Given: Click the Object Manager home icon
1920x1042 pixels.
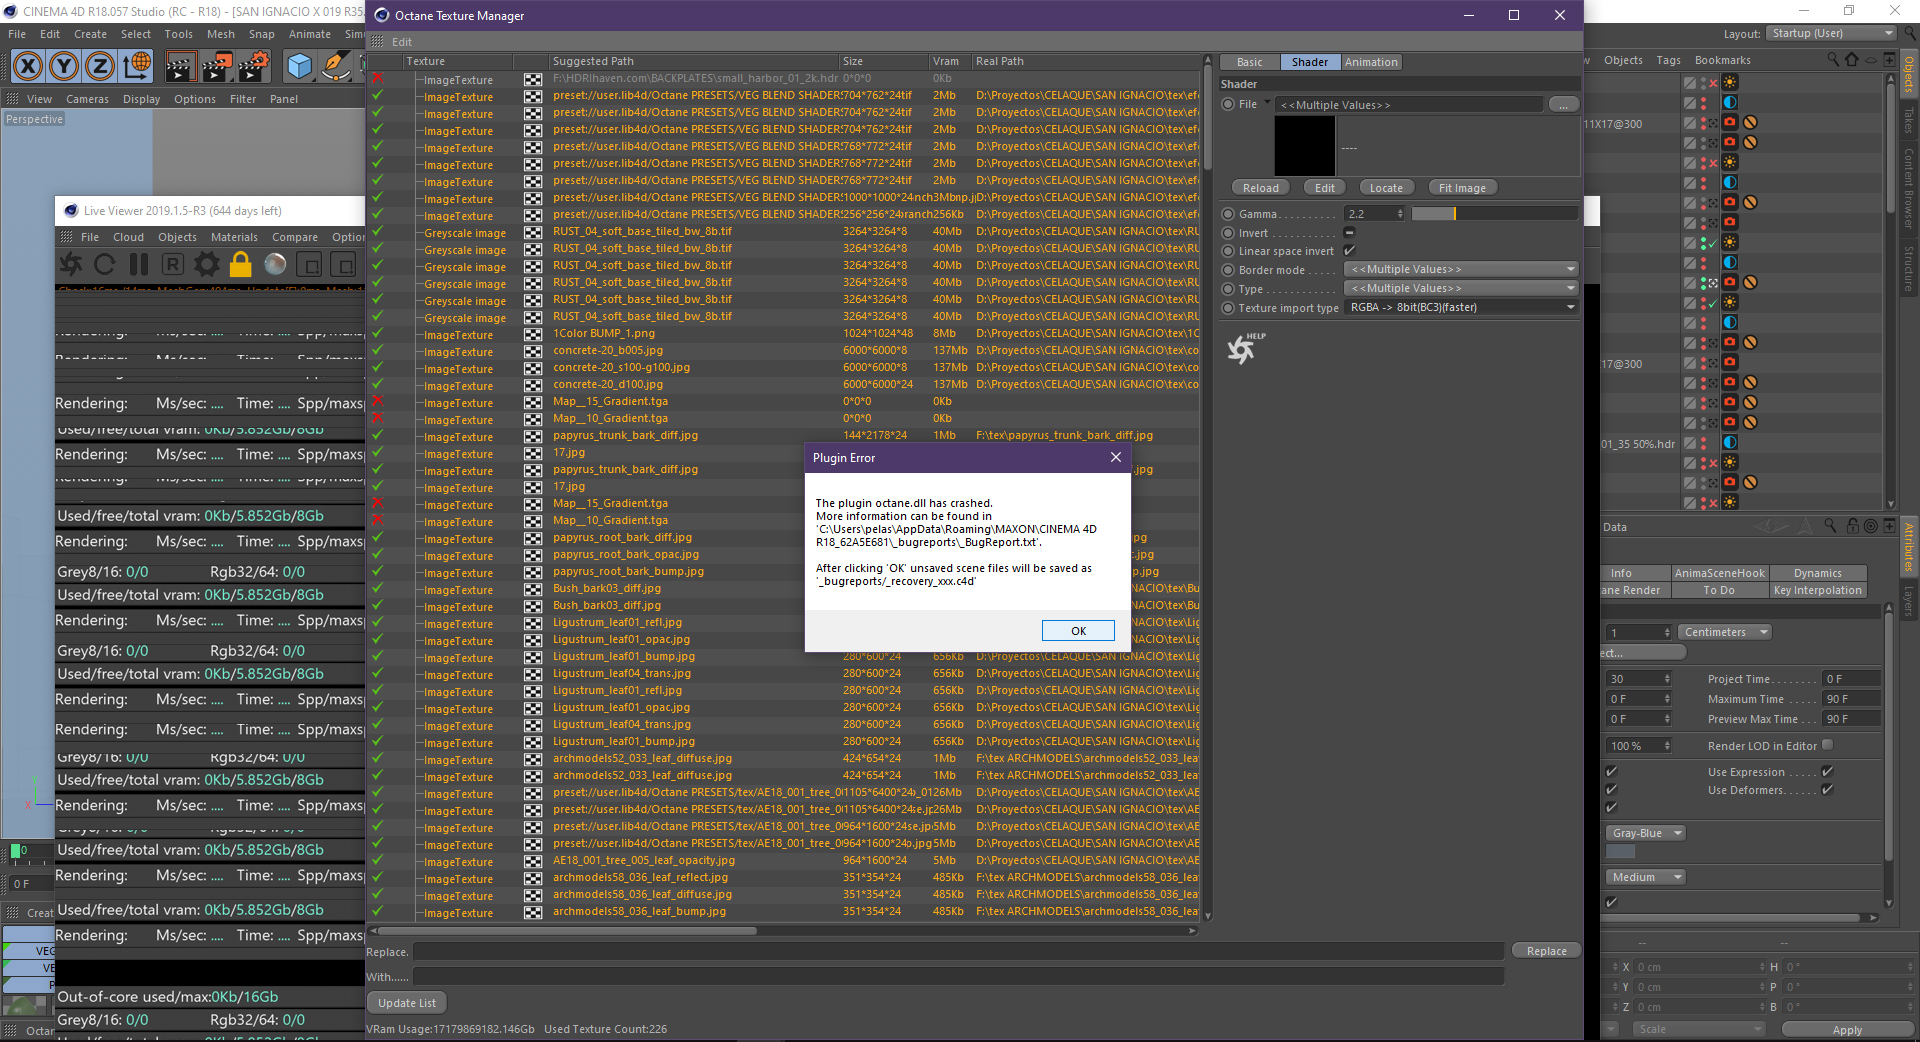Looking at the screenshot, I should pyautogui.click(x=1852, y=60).
